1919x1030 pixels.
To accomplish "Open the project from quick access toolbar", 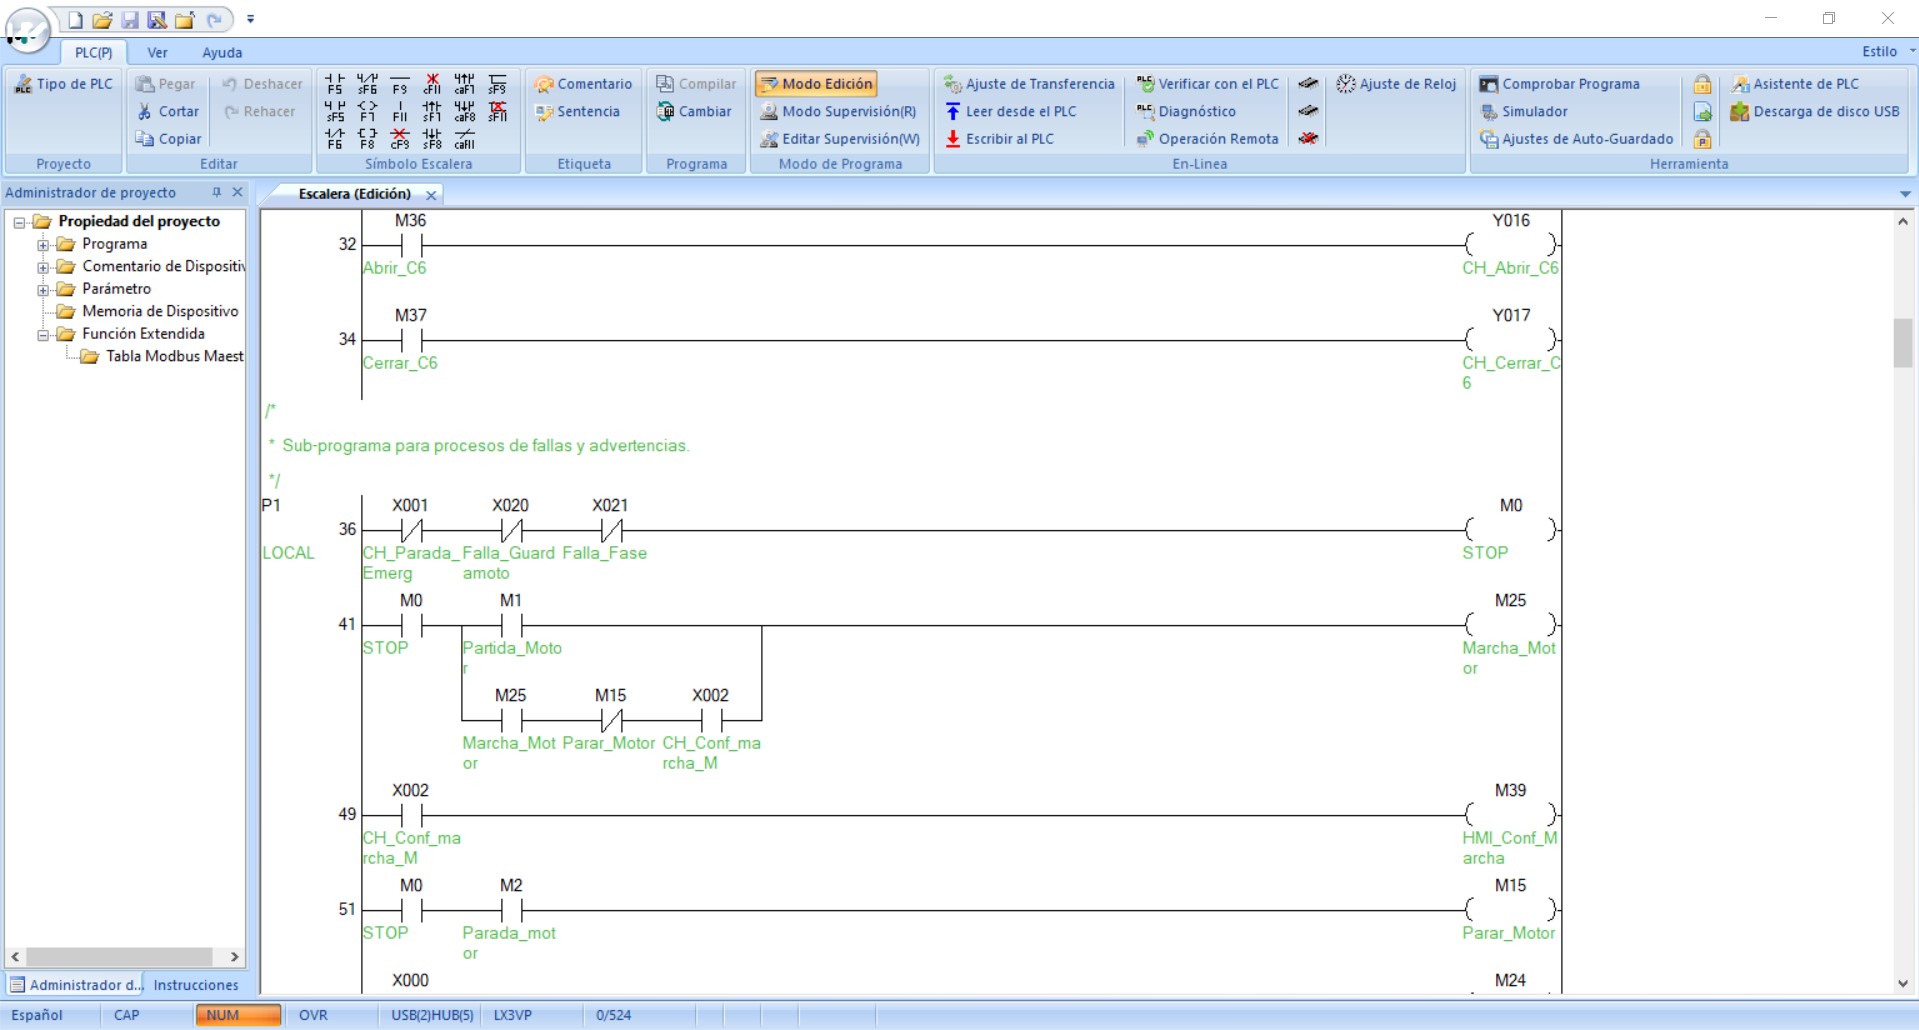I will tap(102, 19).
